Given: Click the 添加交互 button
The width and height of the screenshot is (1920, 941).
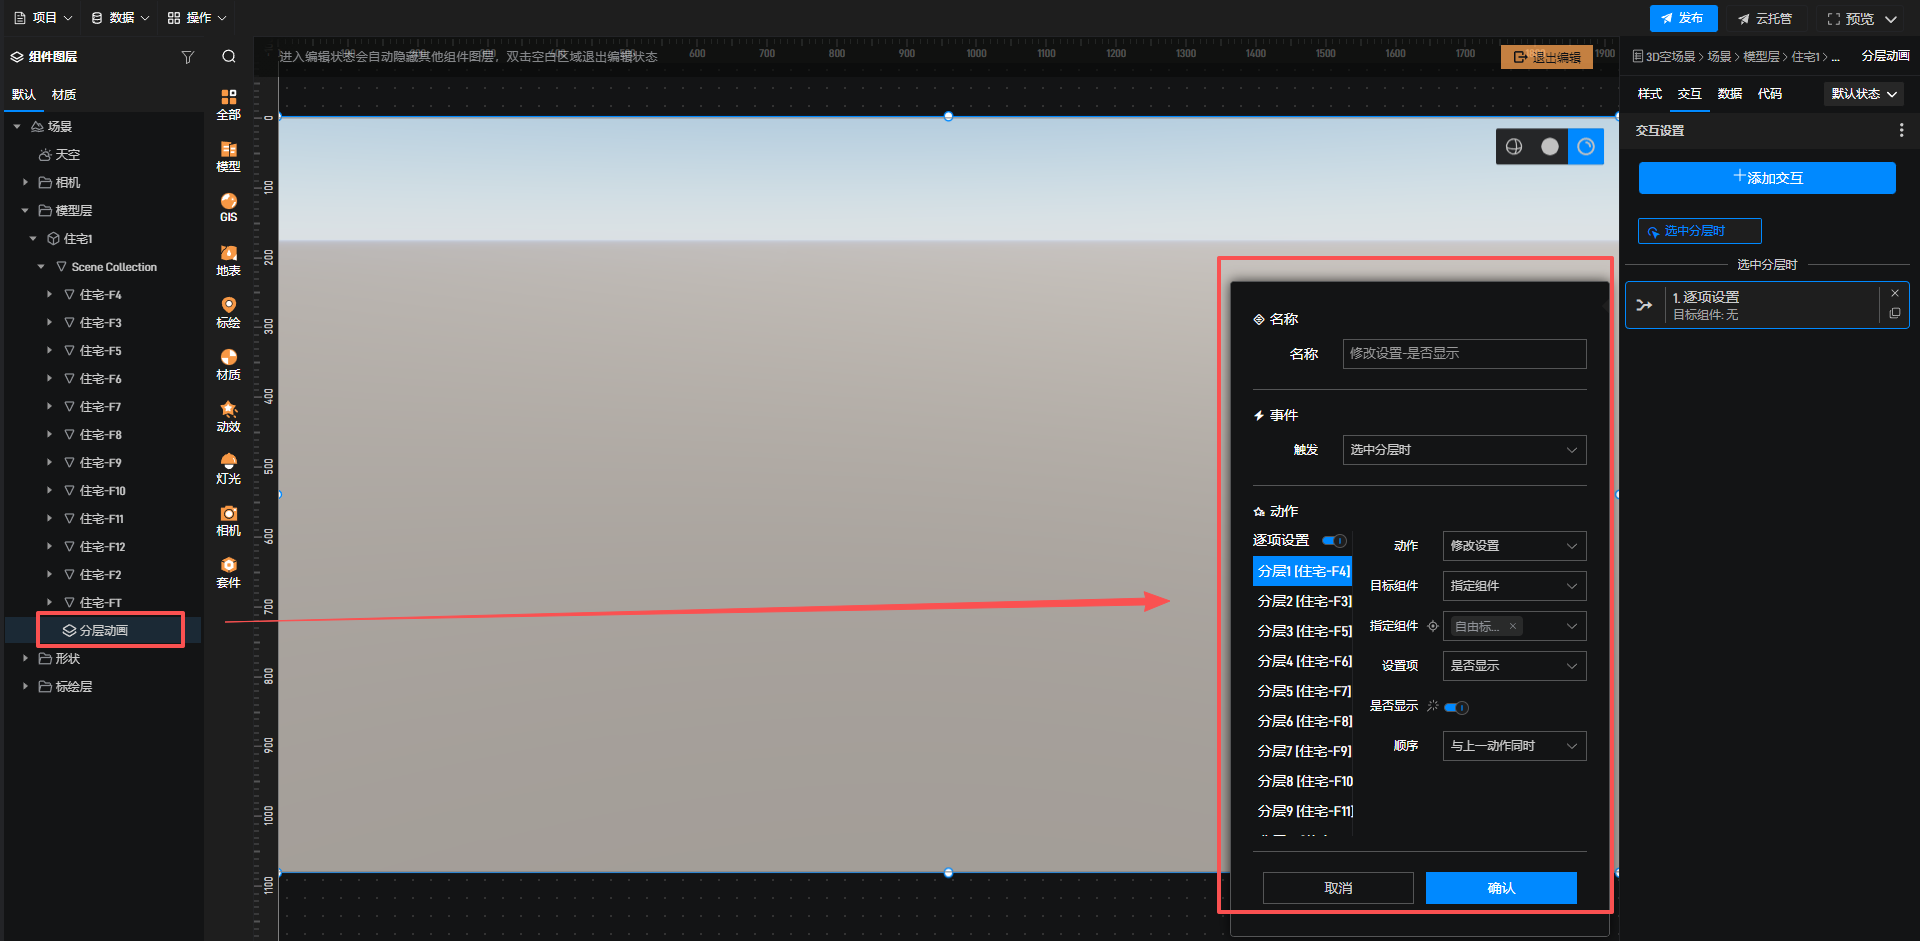Looking at the screenshot, I should click(1766, 178).
